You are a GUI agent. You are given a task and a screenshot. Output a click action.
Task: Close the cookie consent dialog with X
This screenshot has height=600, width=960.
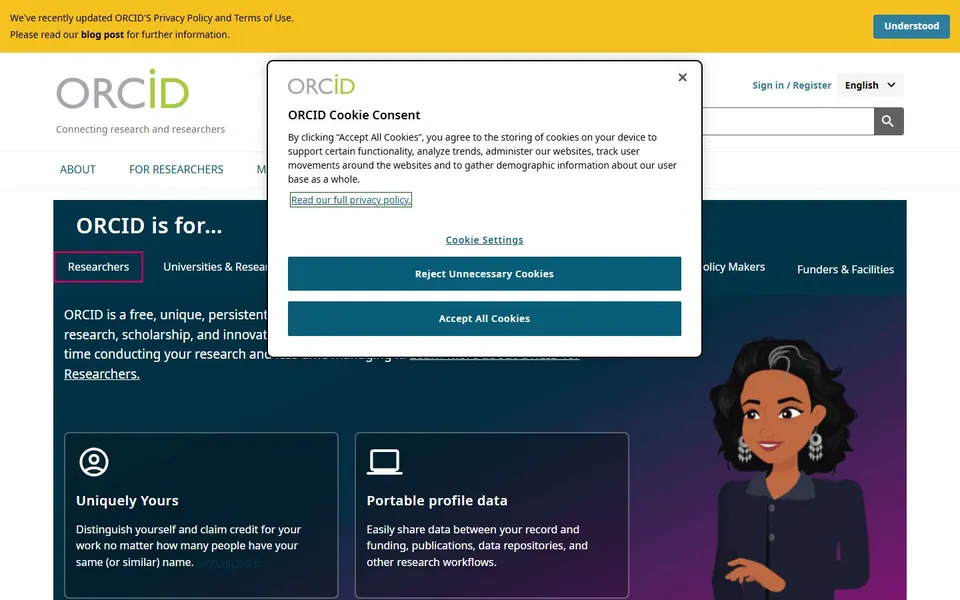(683, 77)
